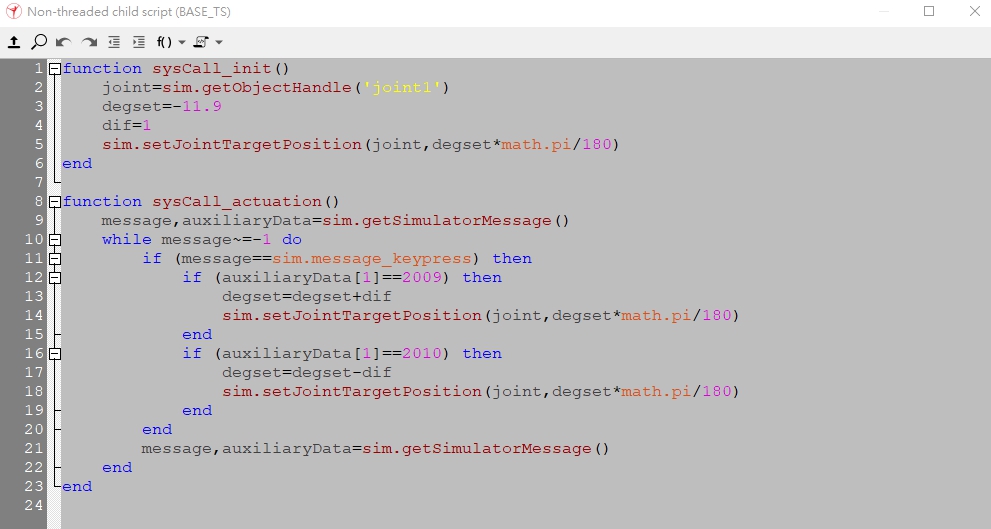Click the final 'end' on line 23

(x=77, y=486)
